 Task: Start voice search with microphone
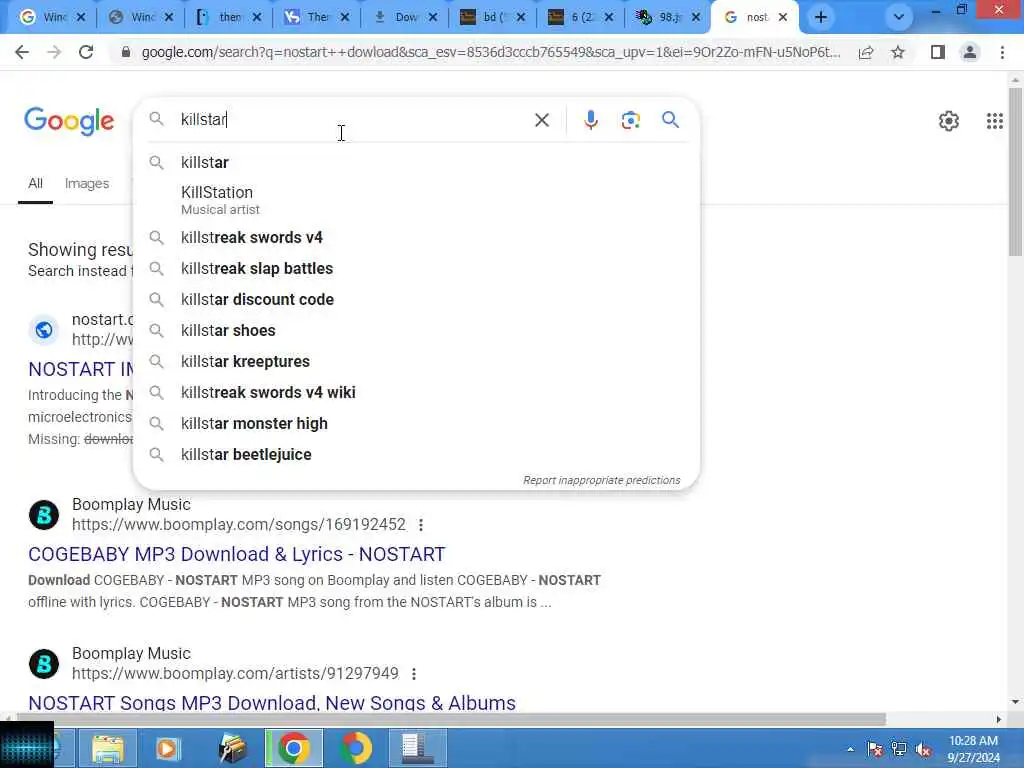tap(590, 120)
